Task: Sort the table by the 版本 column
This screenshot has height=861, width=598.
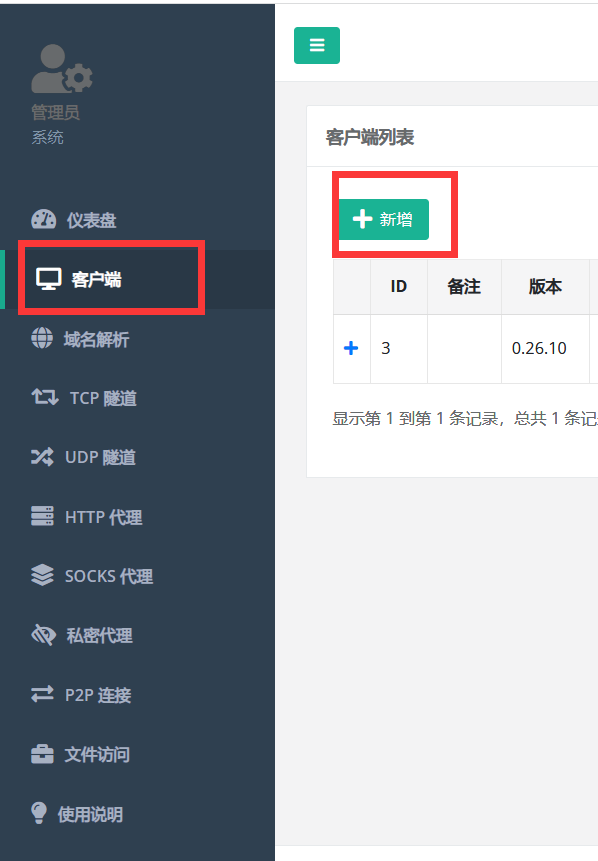Action: point(545,287)
